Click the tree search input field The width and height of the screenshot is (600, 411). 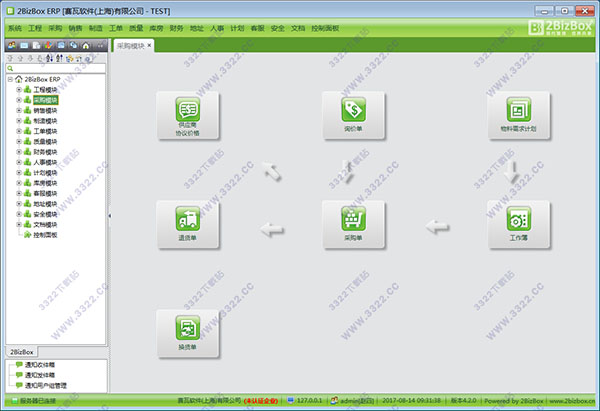[56, 68]
